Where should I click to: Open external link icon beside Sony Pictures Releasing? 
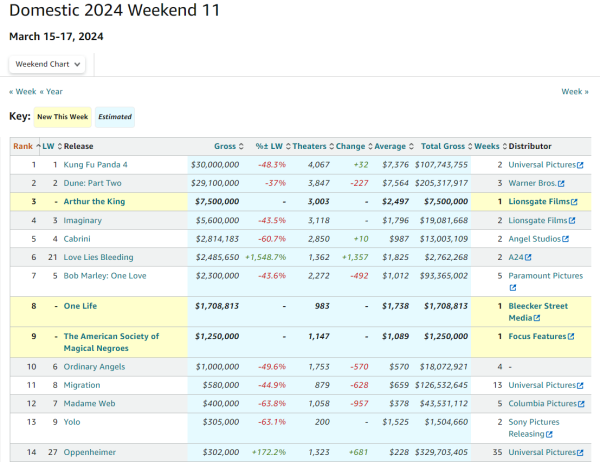549,434
